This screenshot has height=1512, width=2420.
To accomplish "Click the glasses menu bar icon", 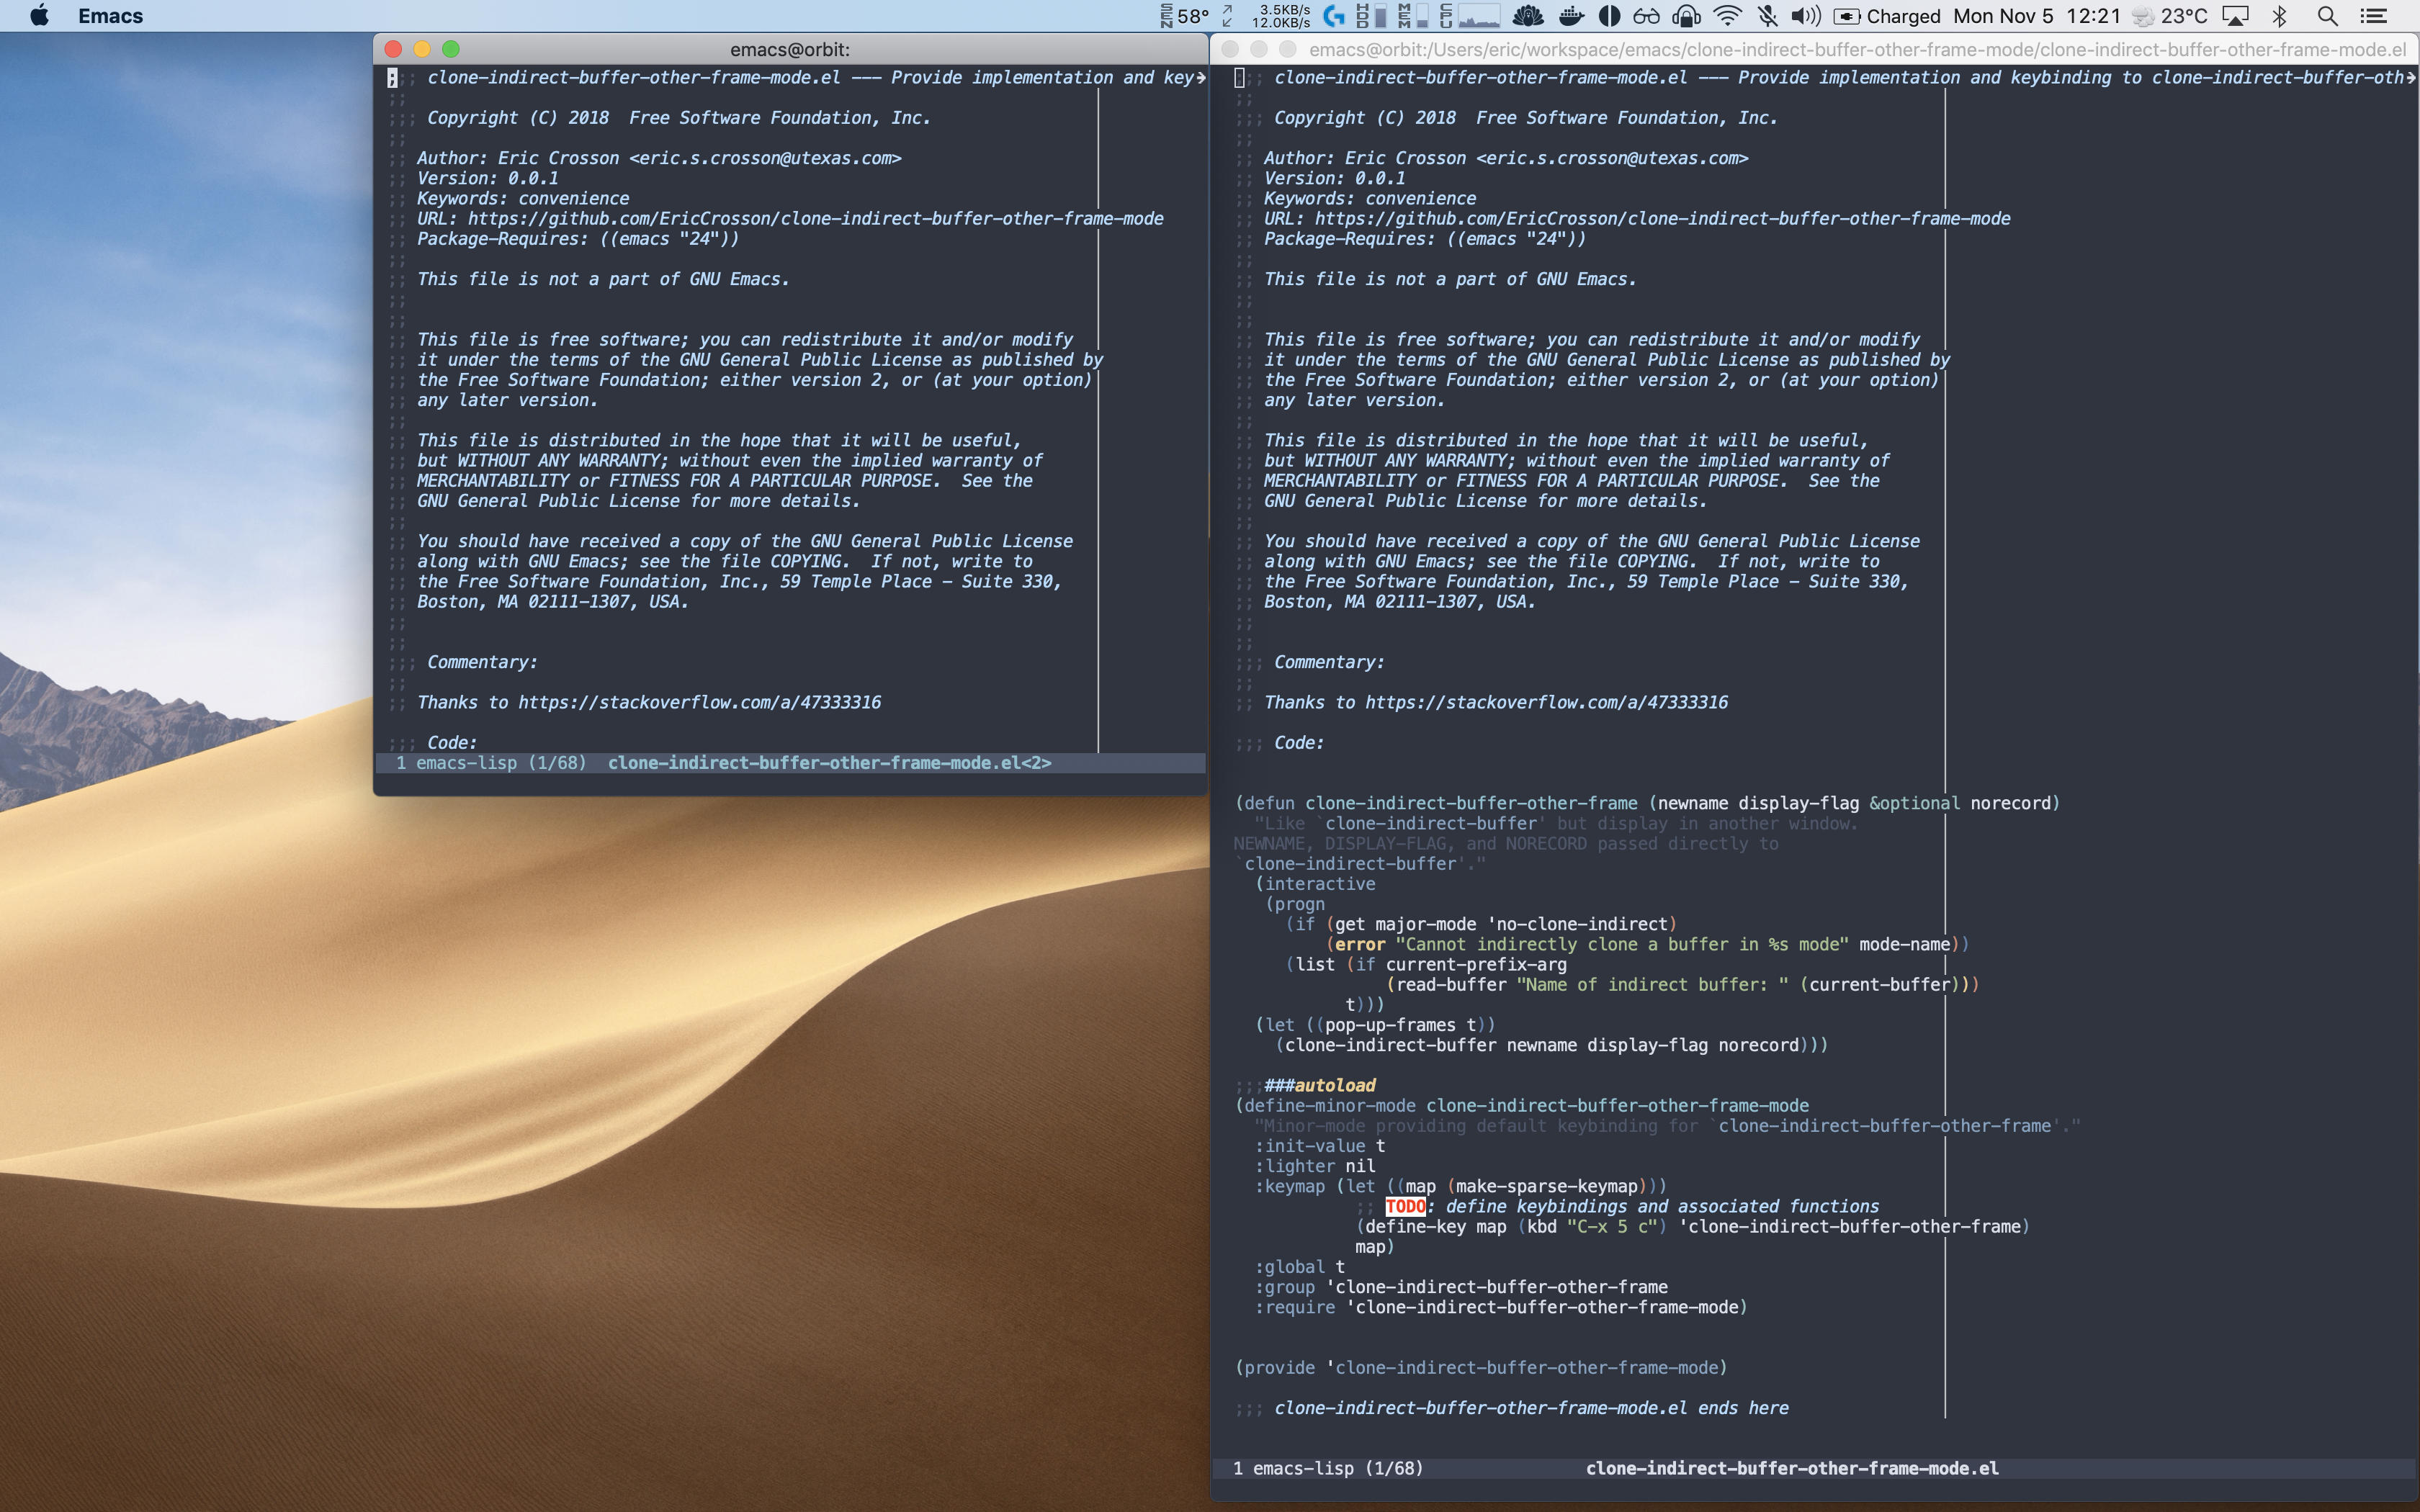I will 1646,16.
